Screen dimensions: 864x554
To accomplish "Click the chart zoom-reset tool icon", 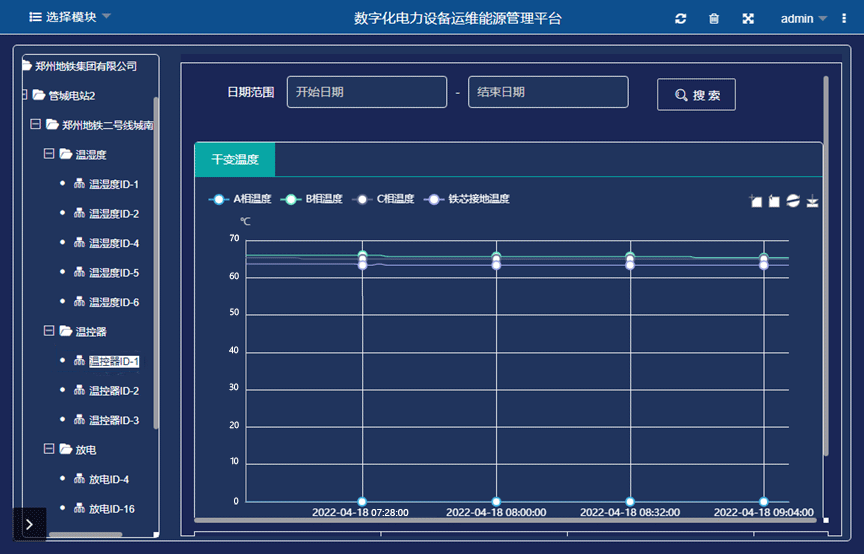I will pos(774,201).
